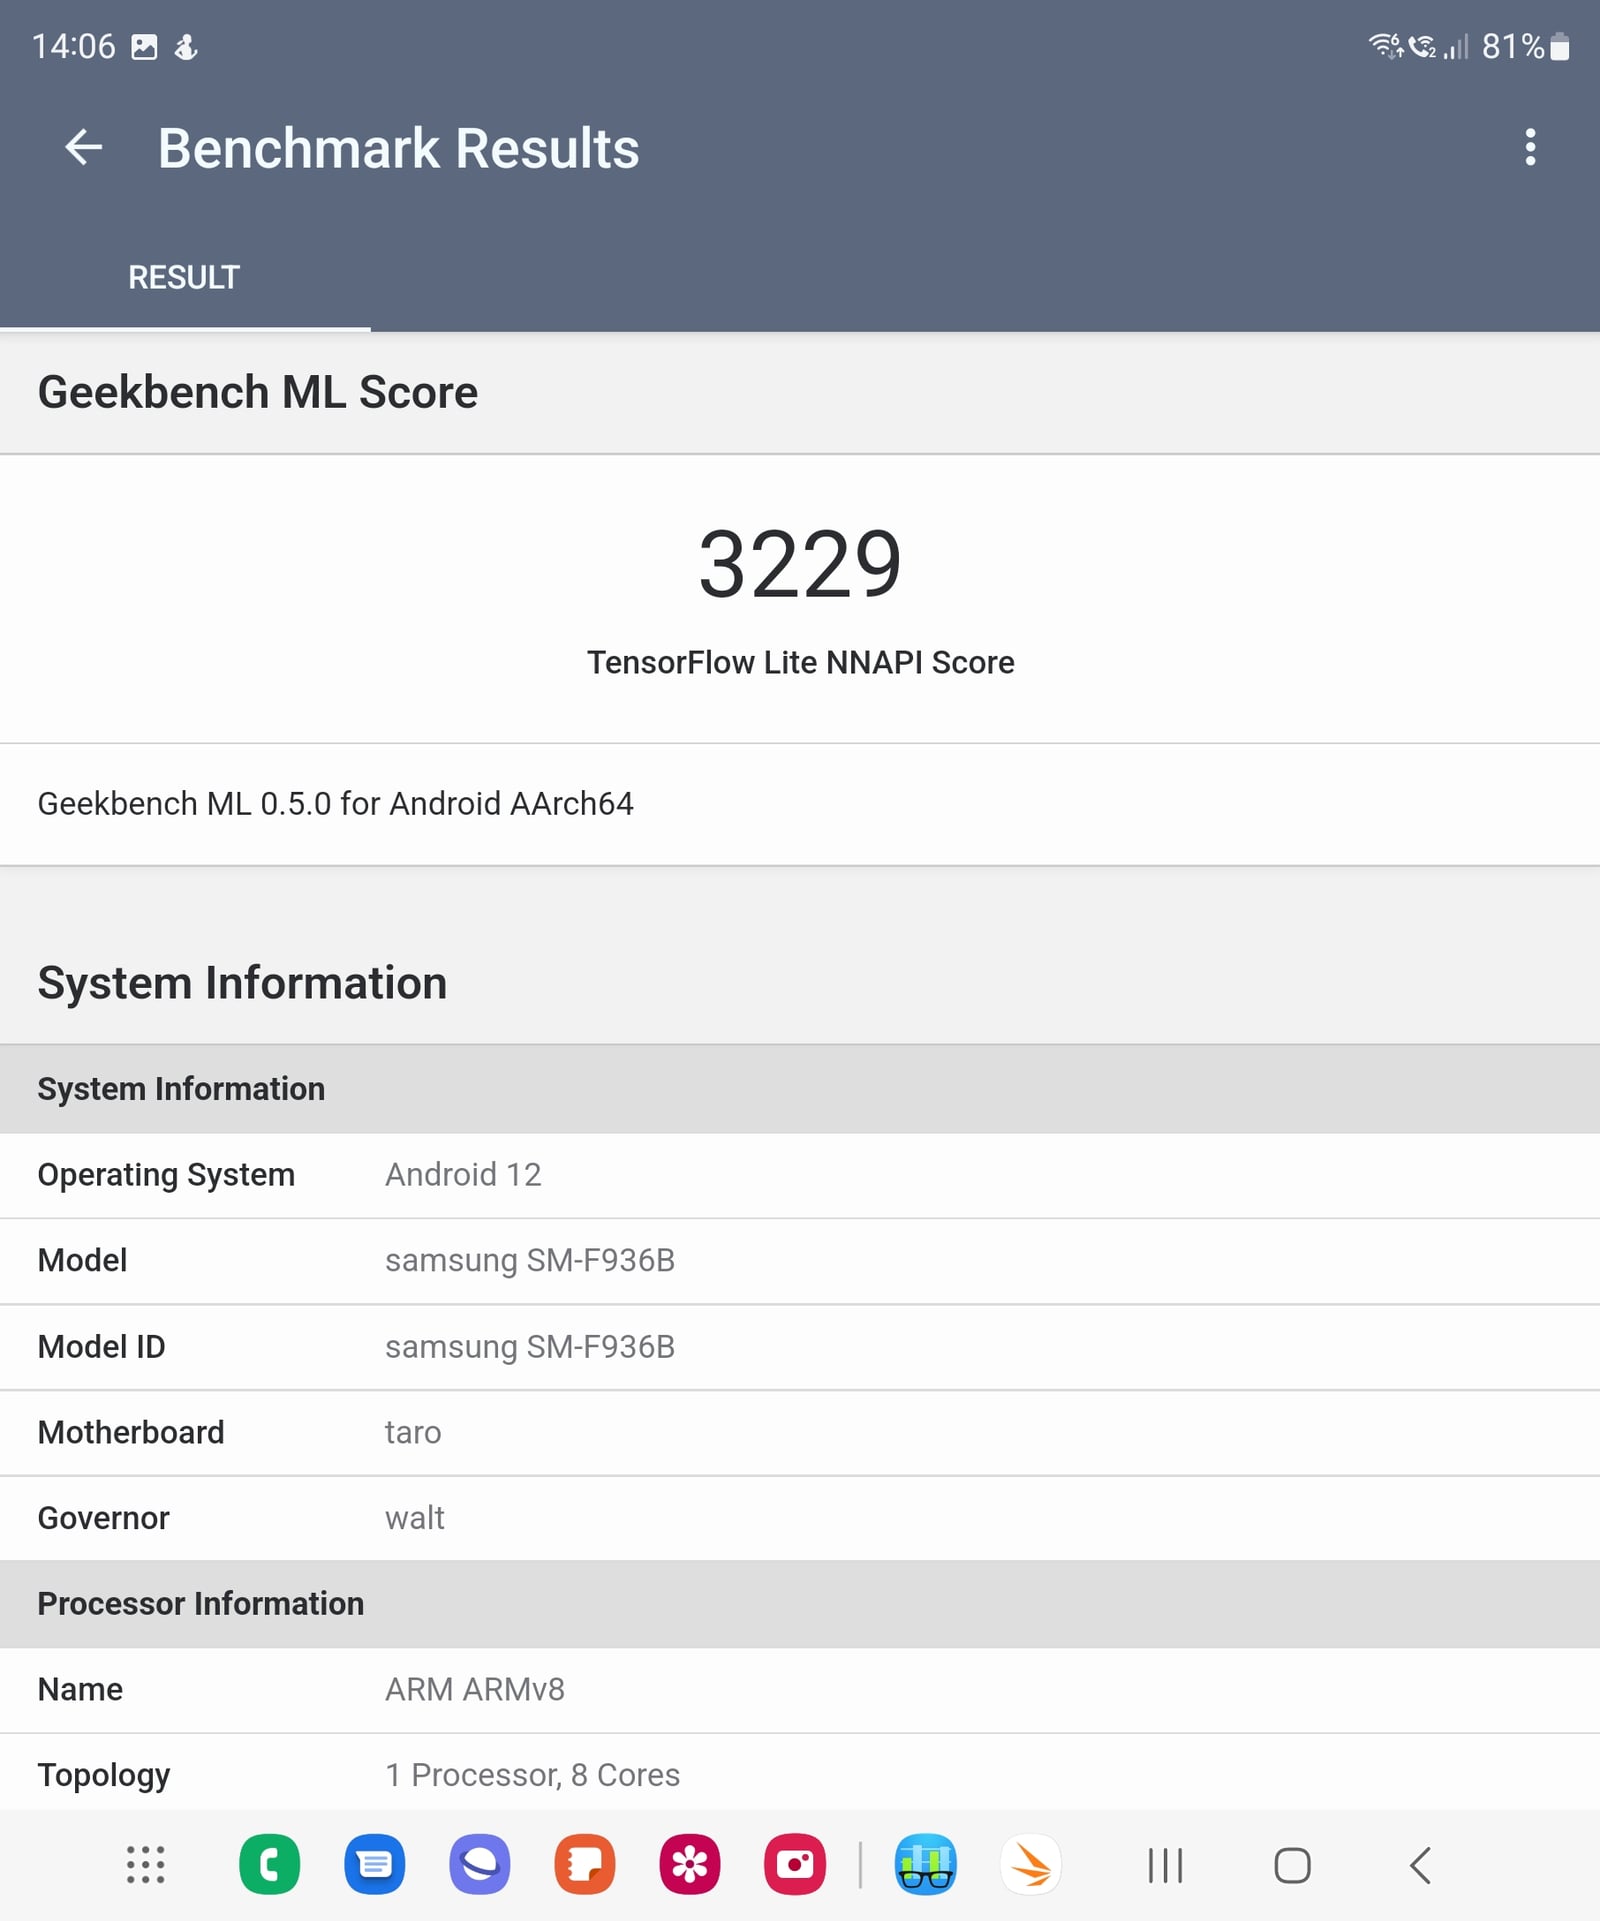Tap the Topology processor cores row
This screenshot has height=1921, width=1600.
point(800,1775)
